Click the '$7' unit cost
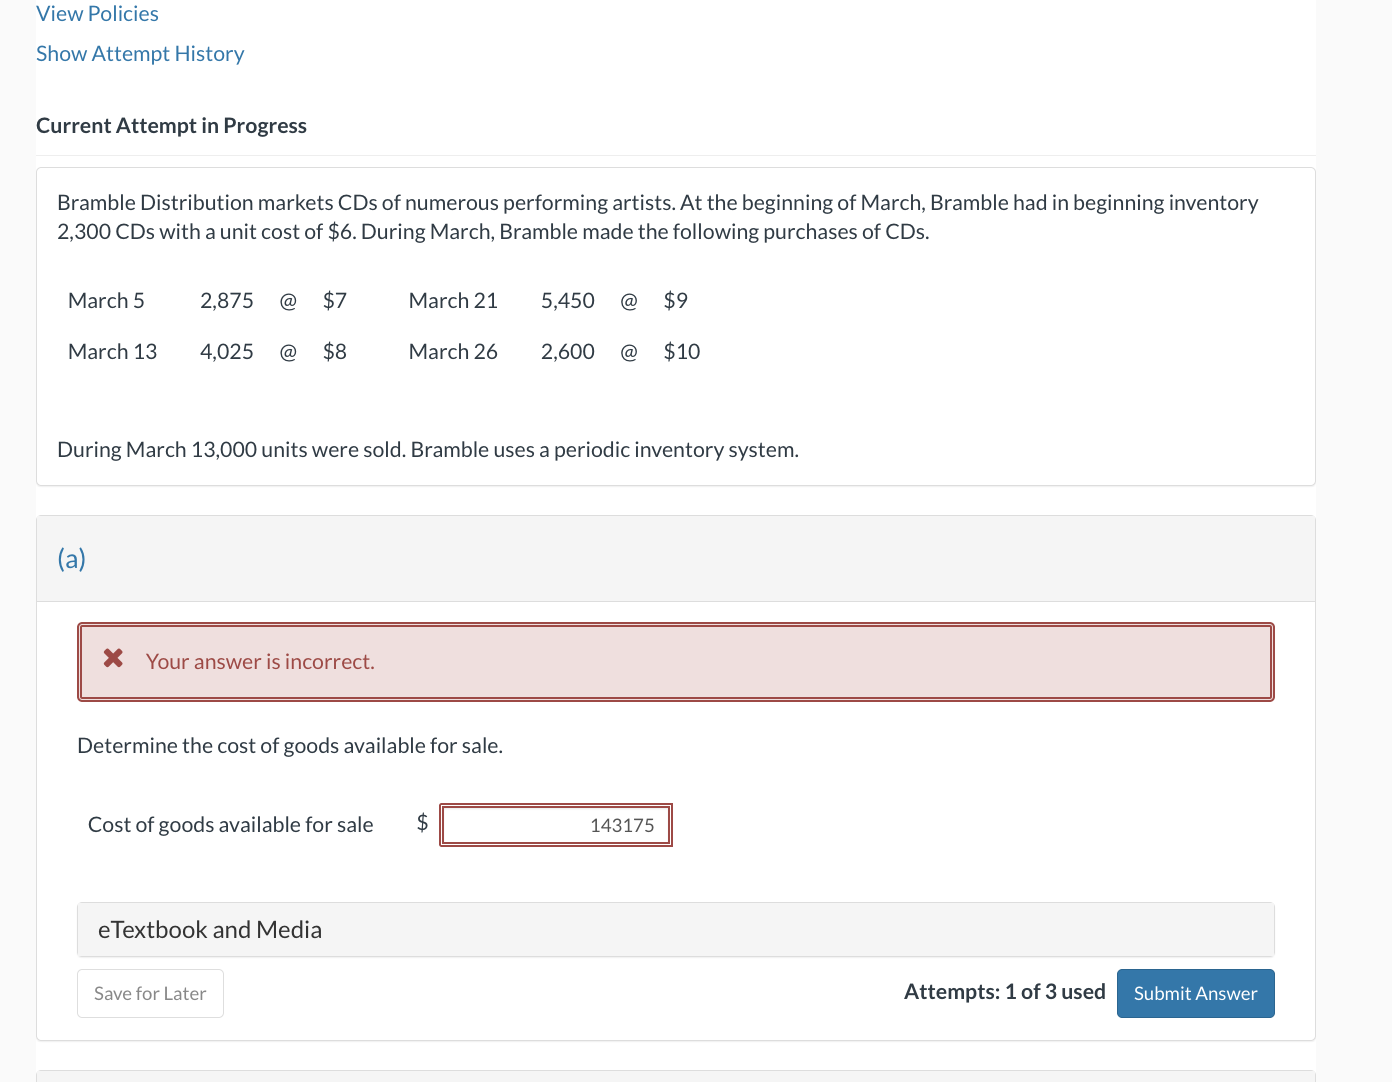This screenshot has width=1392, height=1082. click(335, 301)
